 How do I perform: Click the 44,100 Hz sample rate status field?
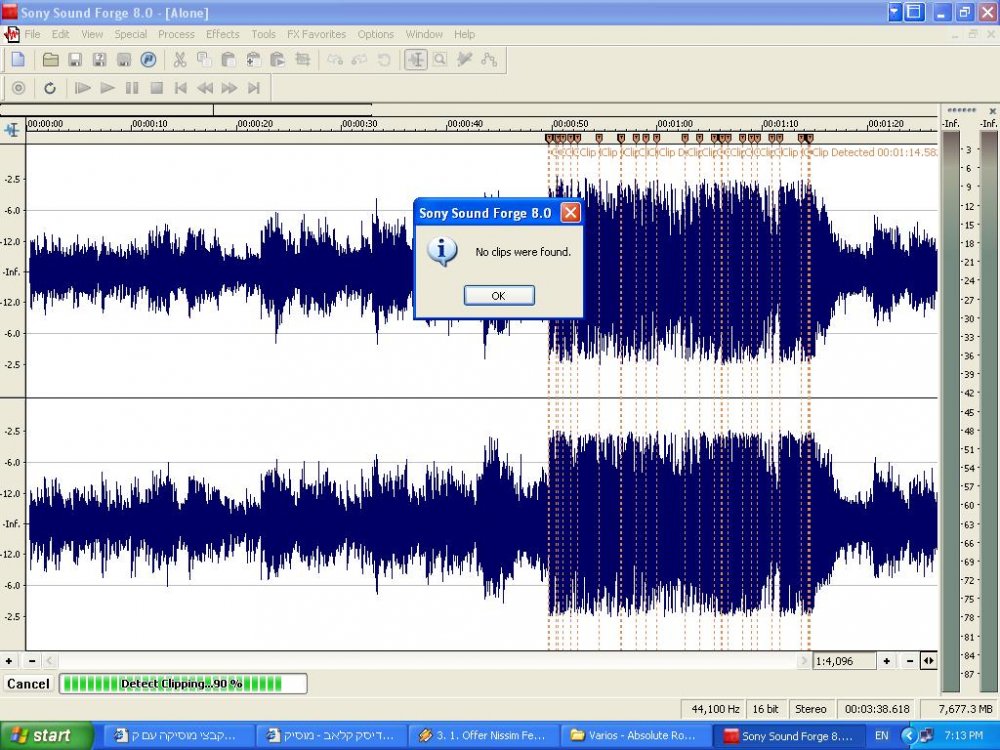[x=715, y=709]
